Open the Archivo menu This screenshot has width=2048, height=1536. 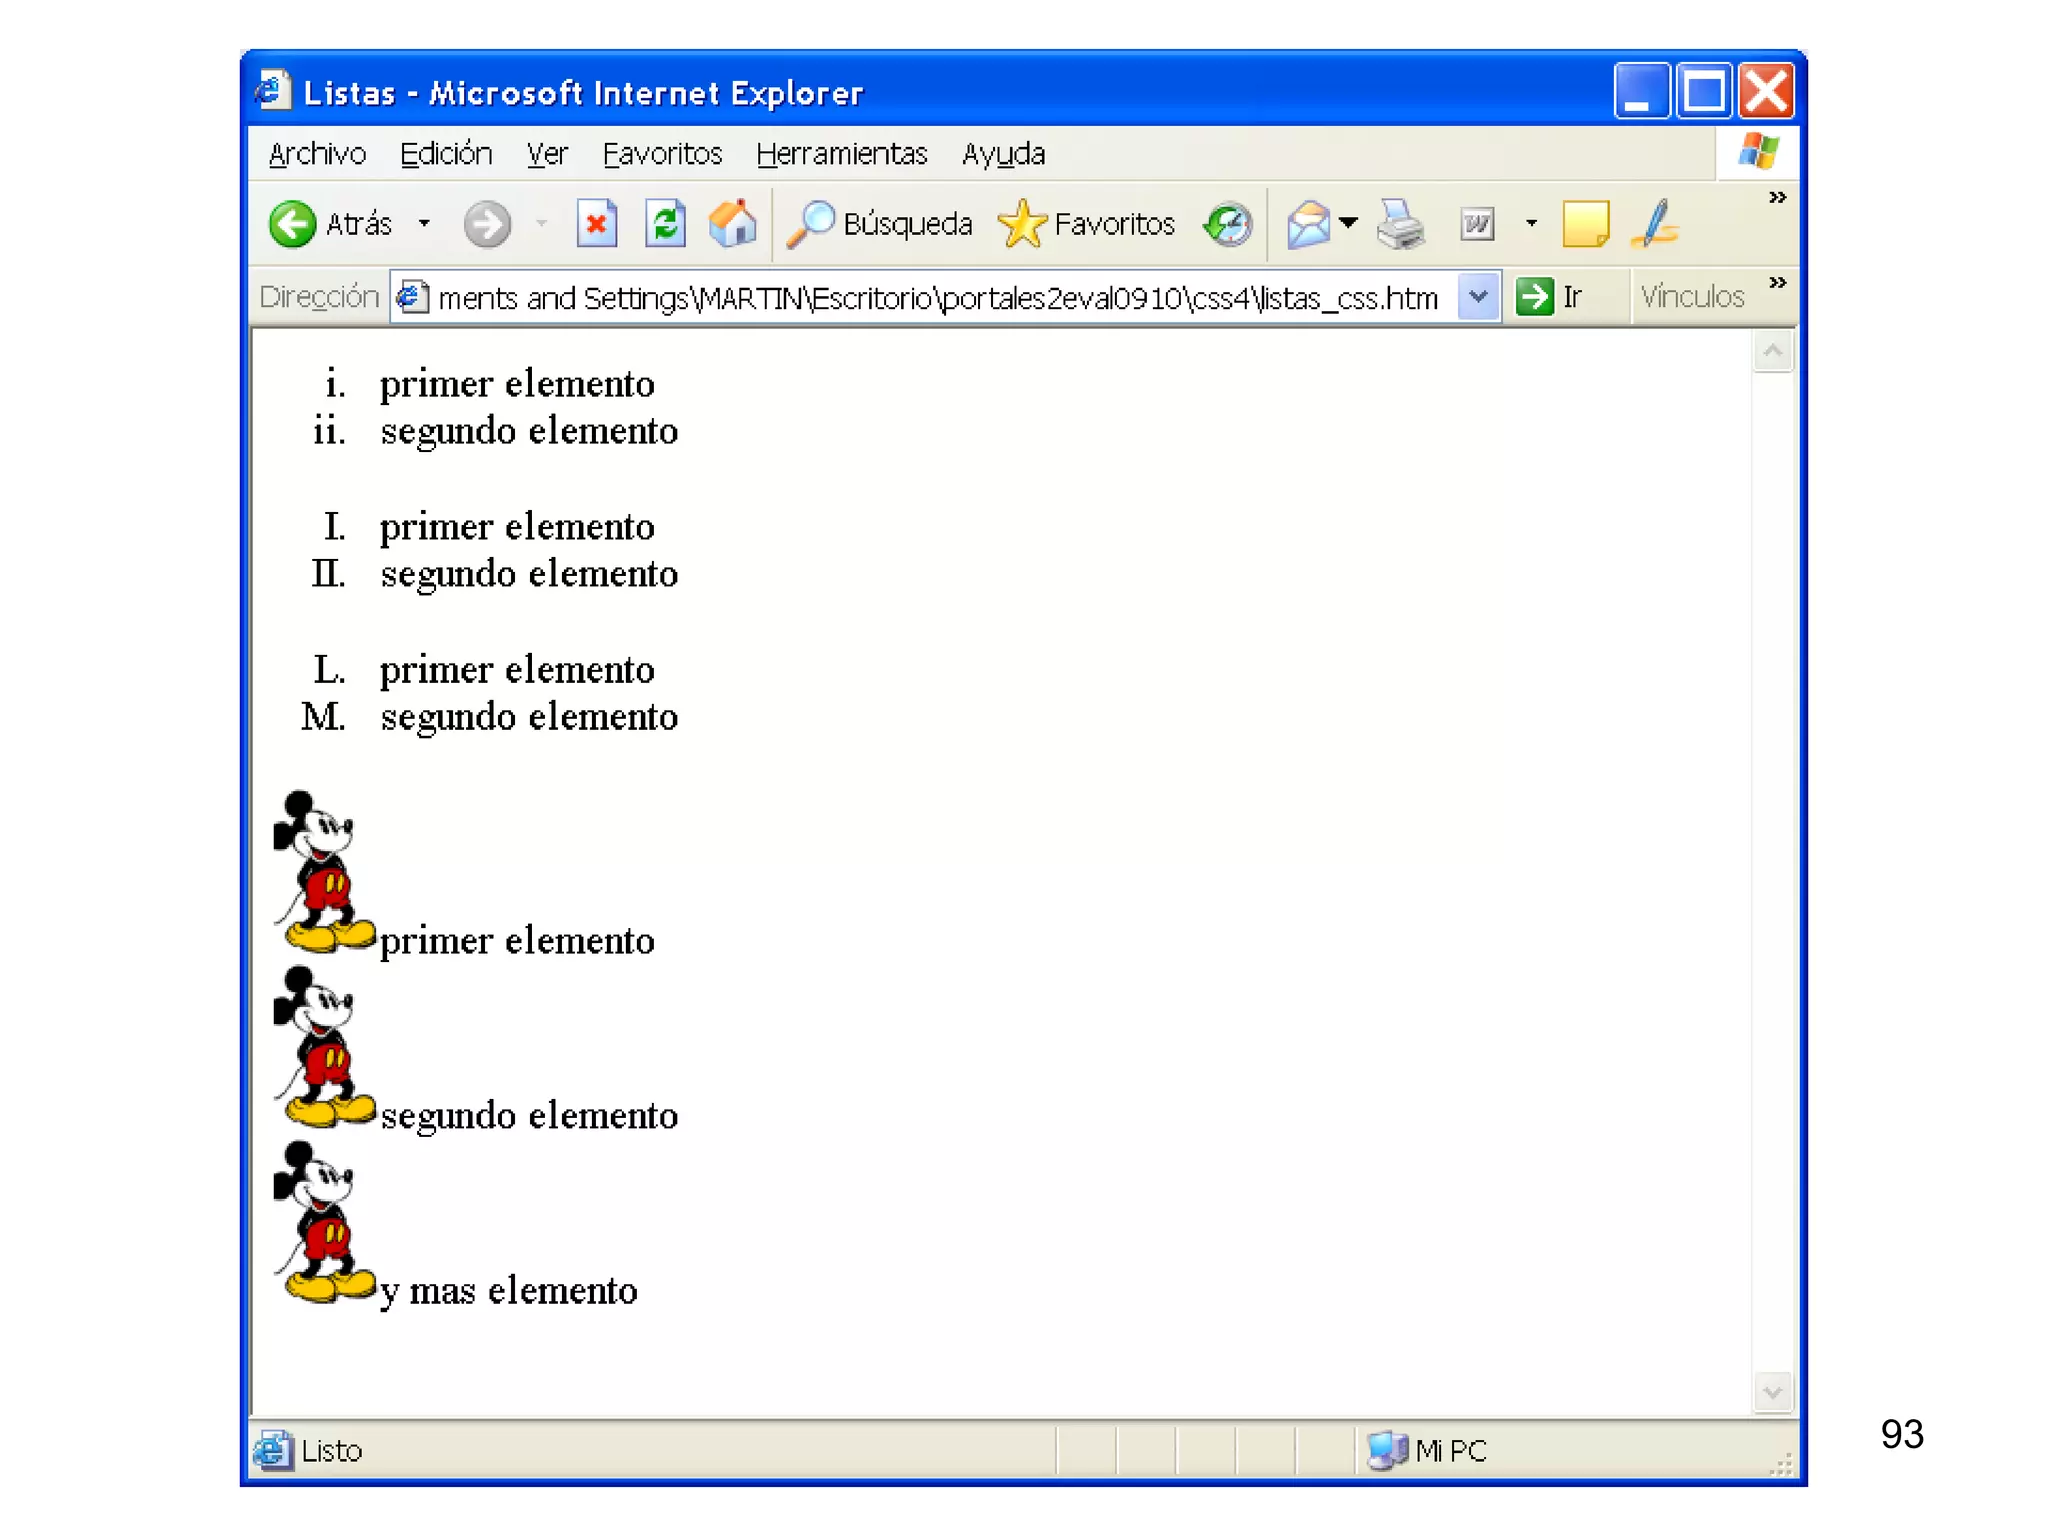tap(317, 154)
